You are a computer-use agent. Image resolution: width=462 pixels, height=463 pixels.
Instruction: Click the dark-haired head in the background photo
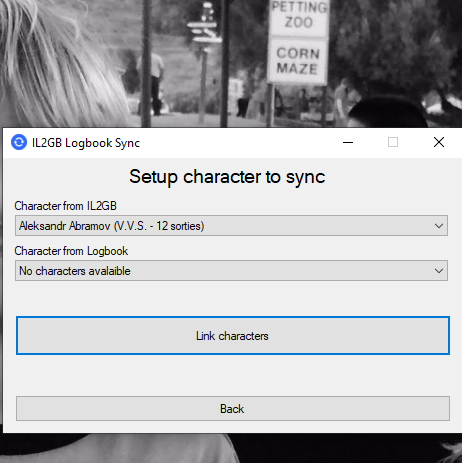coord(387,112)
